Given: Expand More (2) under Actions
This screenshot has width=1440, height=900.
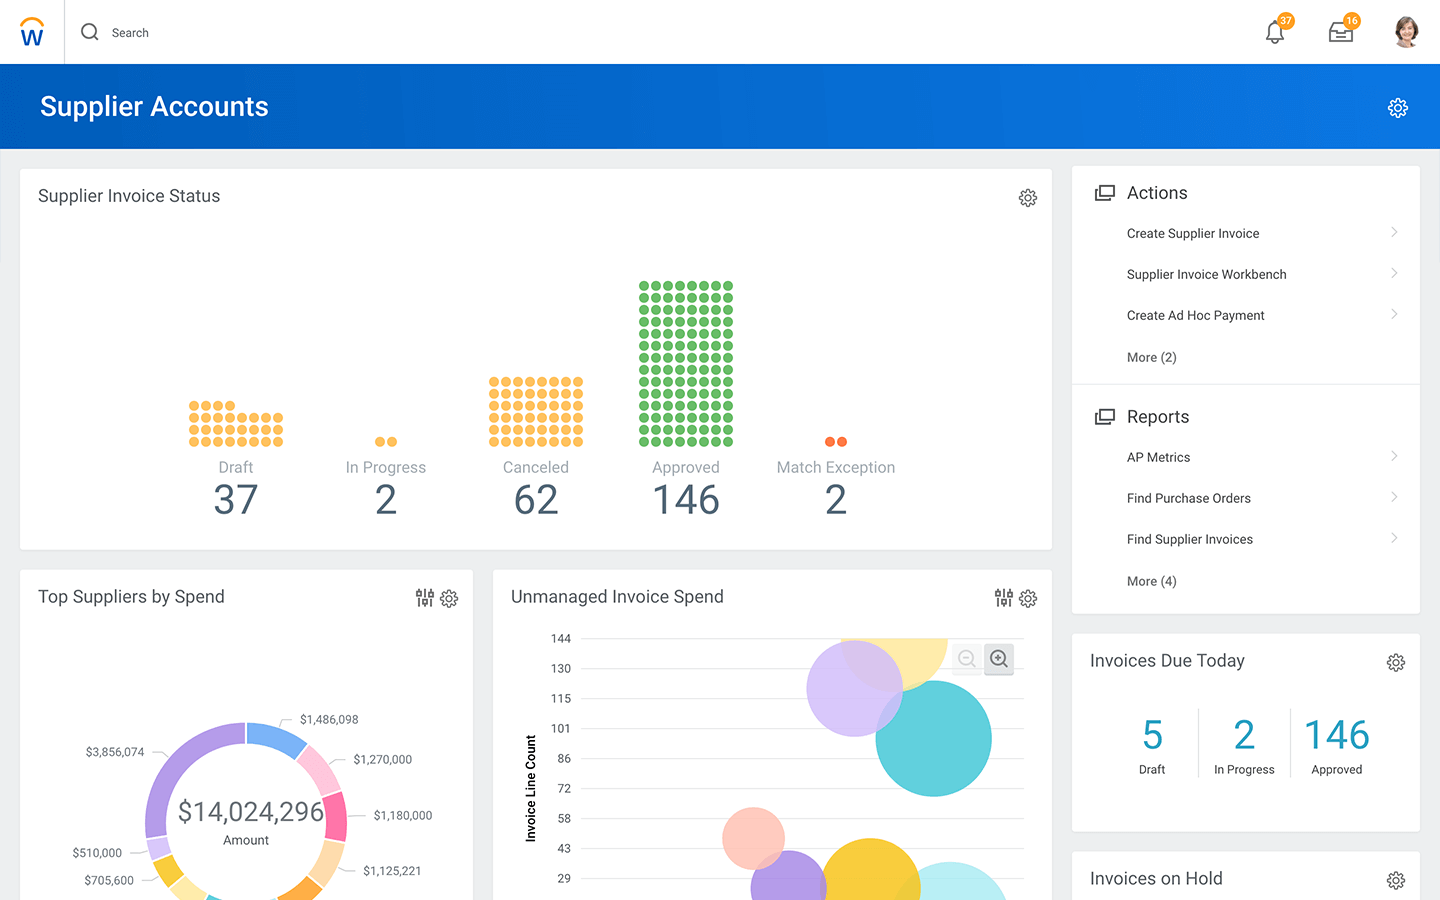Looking at the screenshot, I should (1151, 357).
